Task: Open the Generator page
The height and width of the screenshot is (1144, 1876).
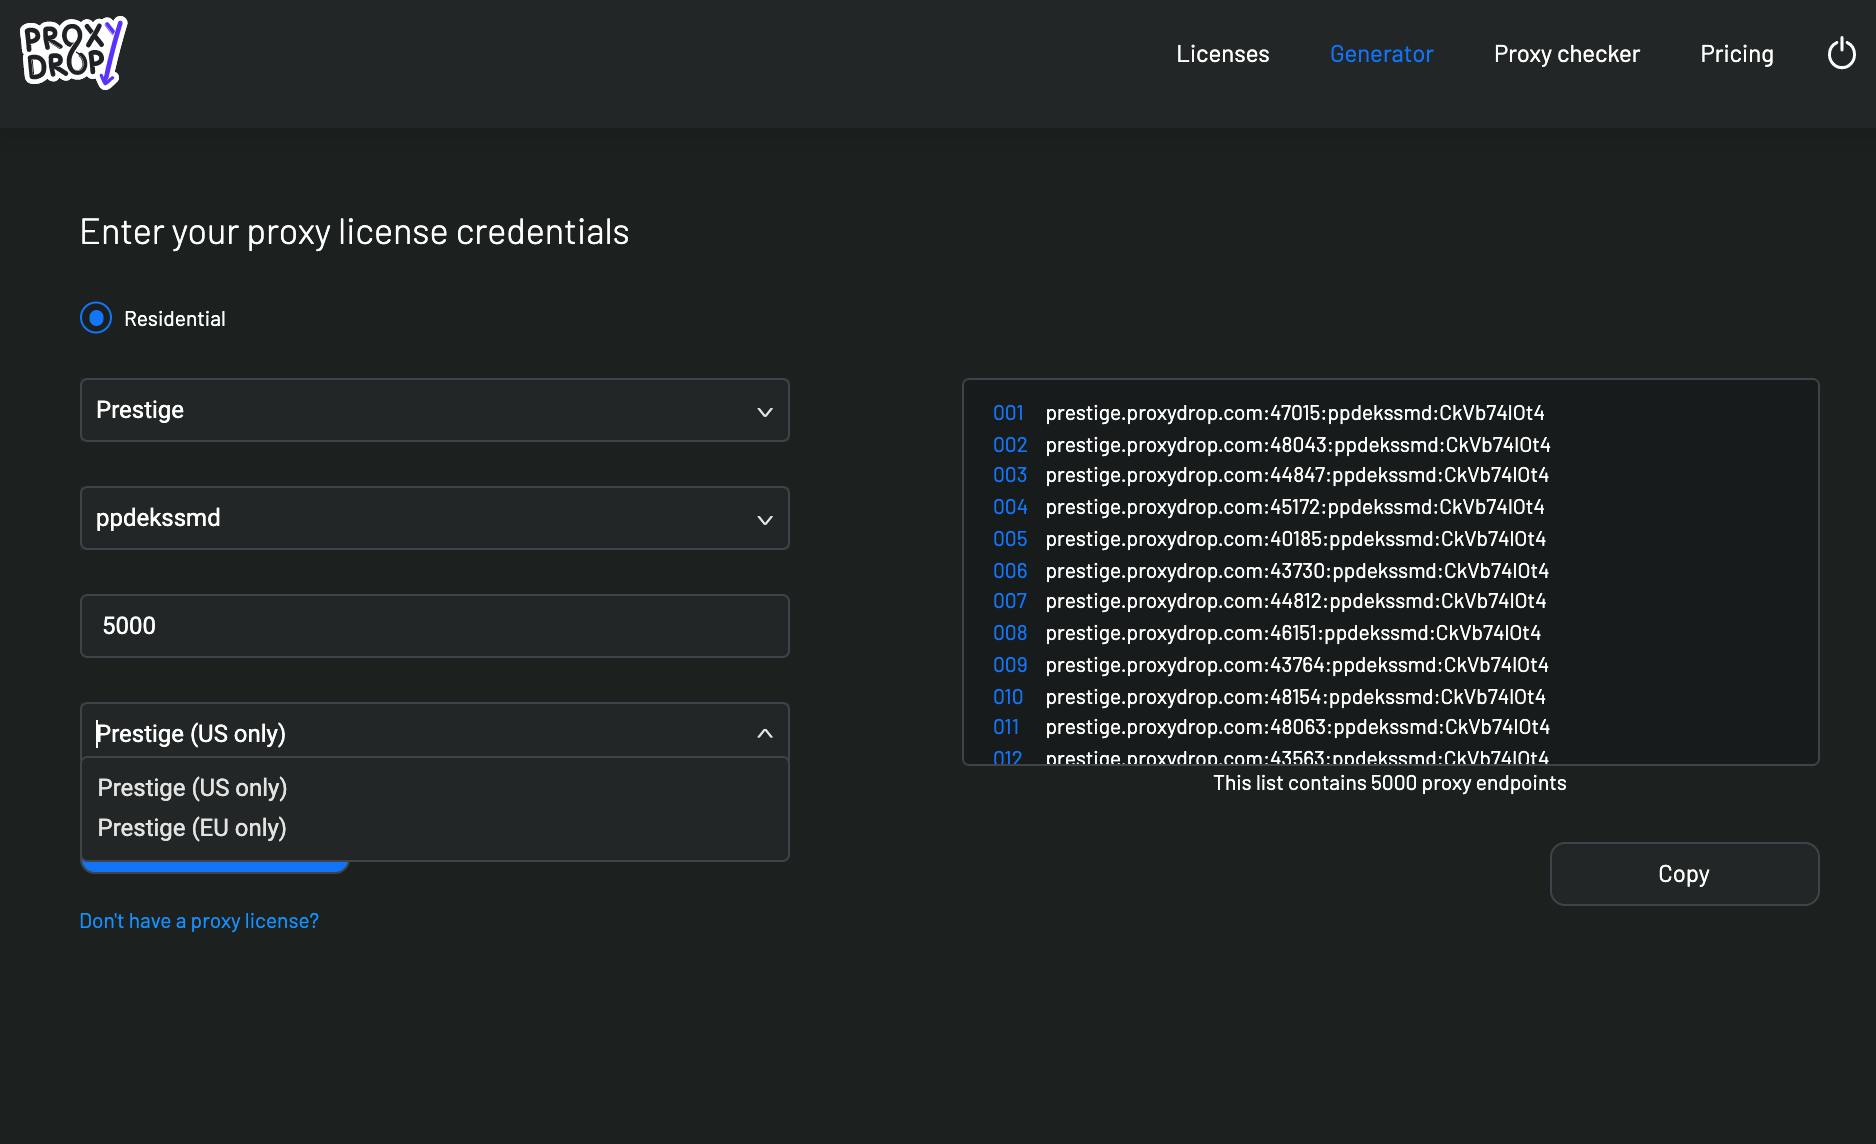Action: click(x=1381, y=54)
